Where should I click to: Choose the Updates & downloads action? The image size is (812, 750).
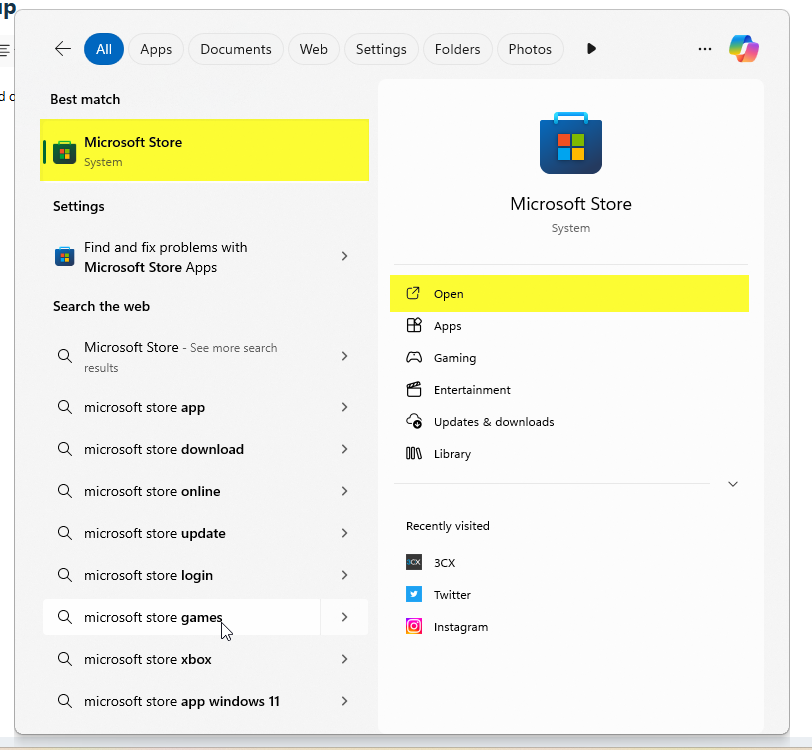tap(569, 422)
